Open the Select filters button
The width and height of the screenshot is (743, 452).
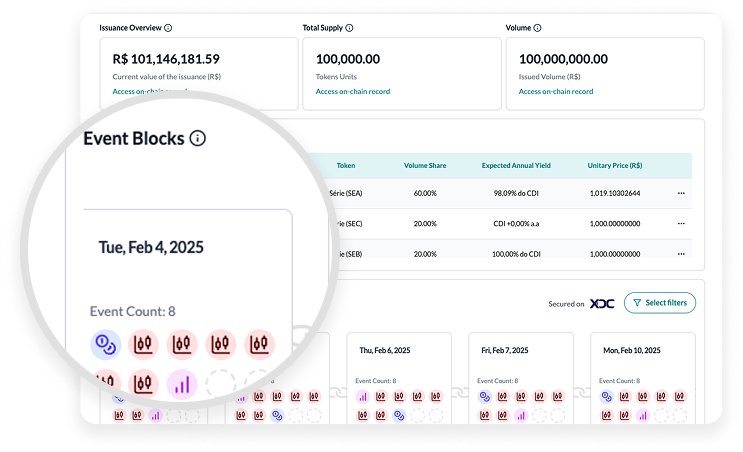point(660,303)
